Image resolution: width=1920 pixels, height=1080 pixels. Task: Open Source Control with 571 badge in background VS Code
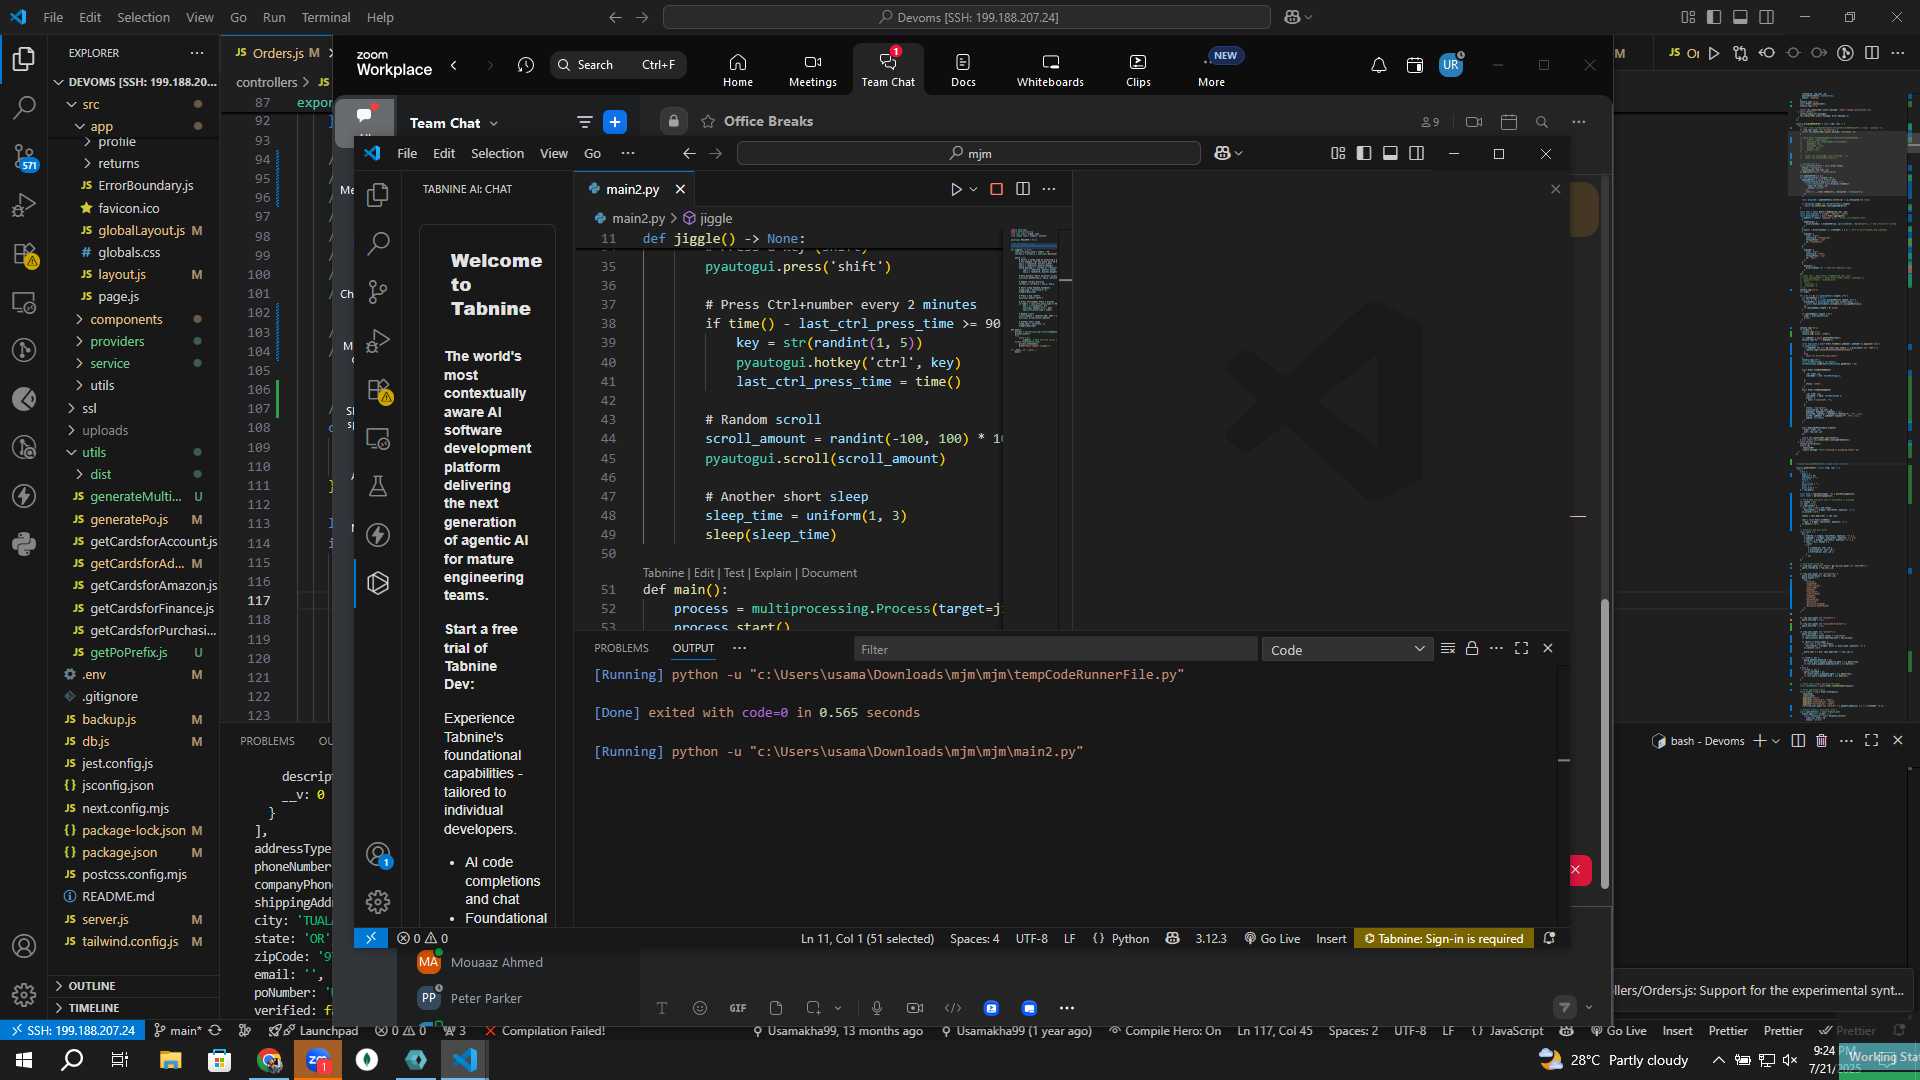point(24,156)
